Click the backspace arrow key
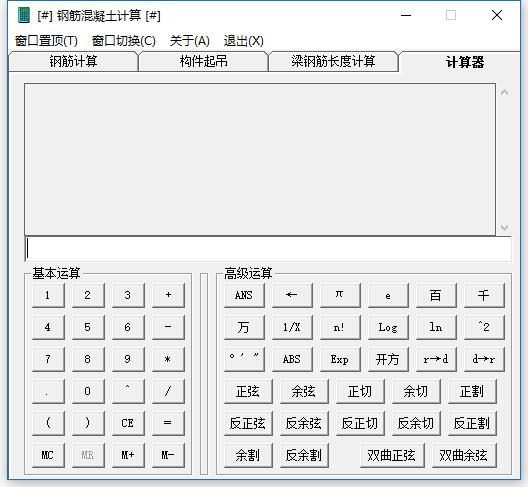 click(292, 295)
